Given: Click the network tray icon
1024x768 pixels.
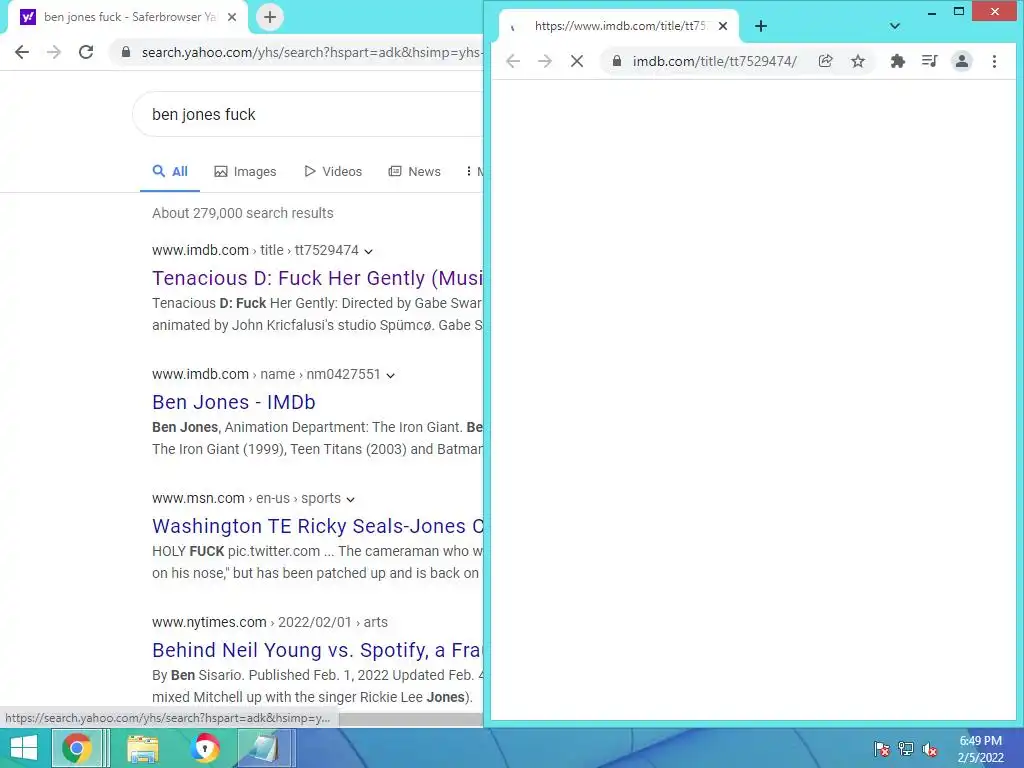Looking at the screenshot, I should click(x=906, y=749).
